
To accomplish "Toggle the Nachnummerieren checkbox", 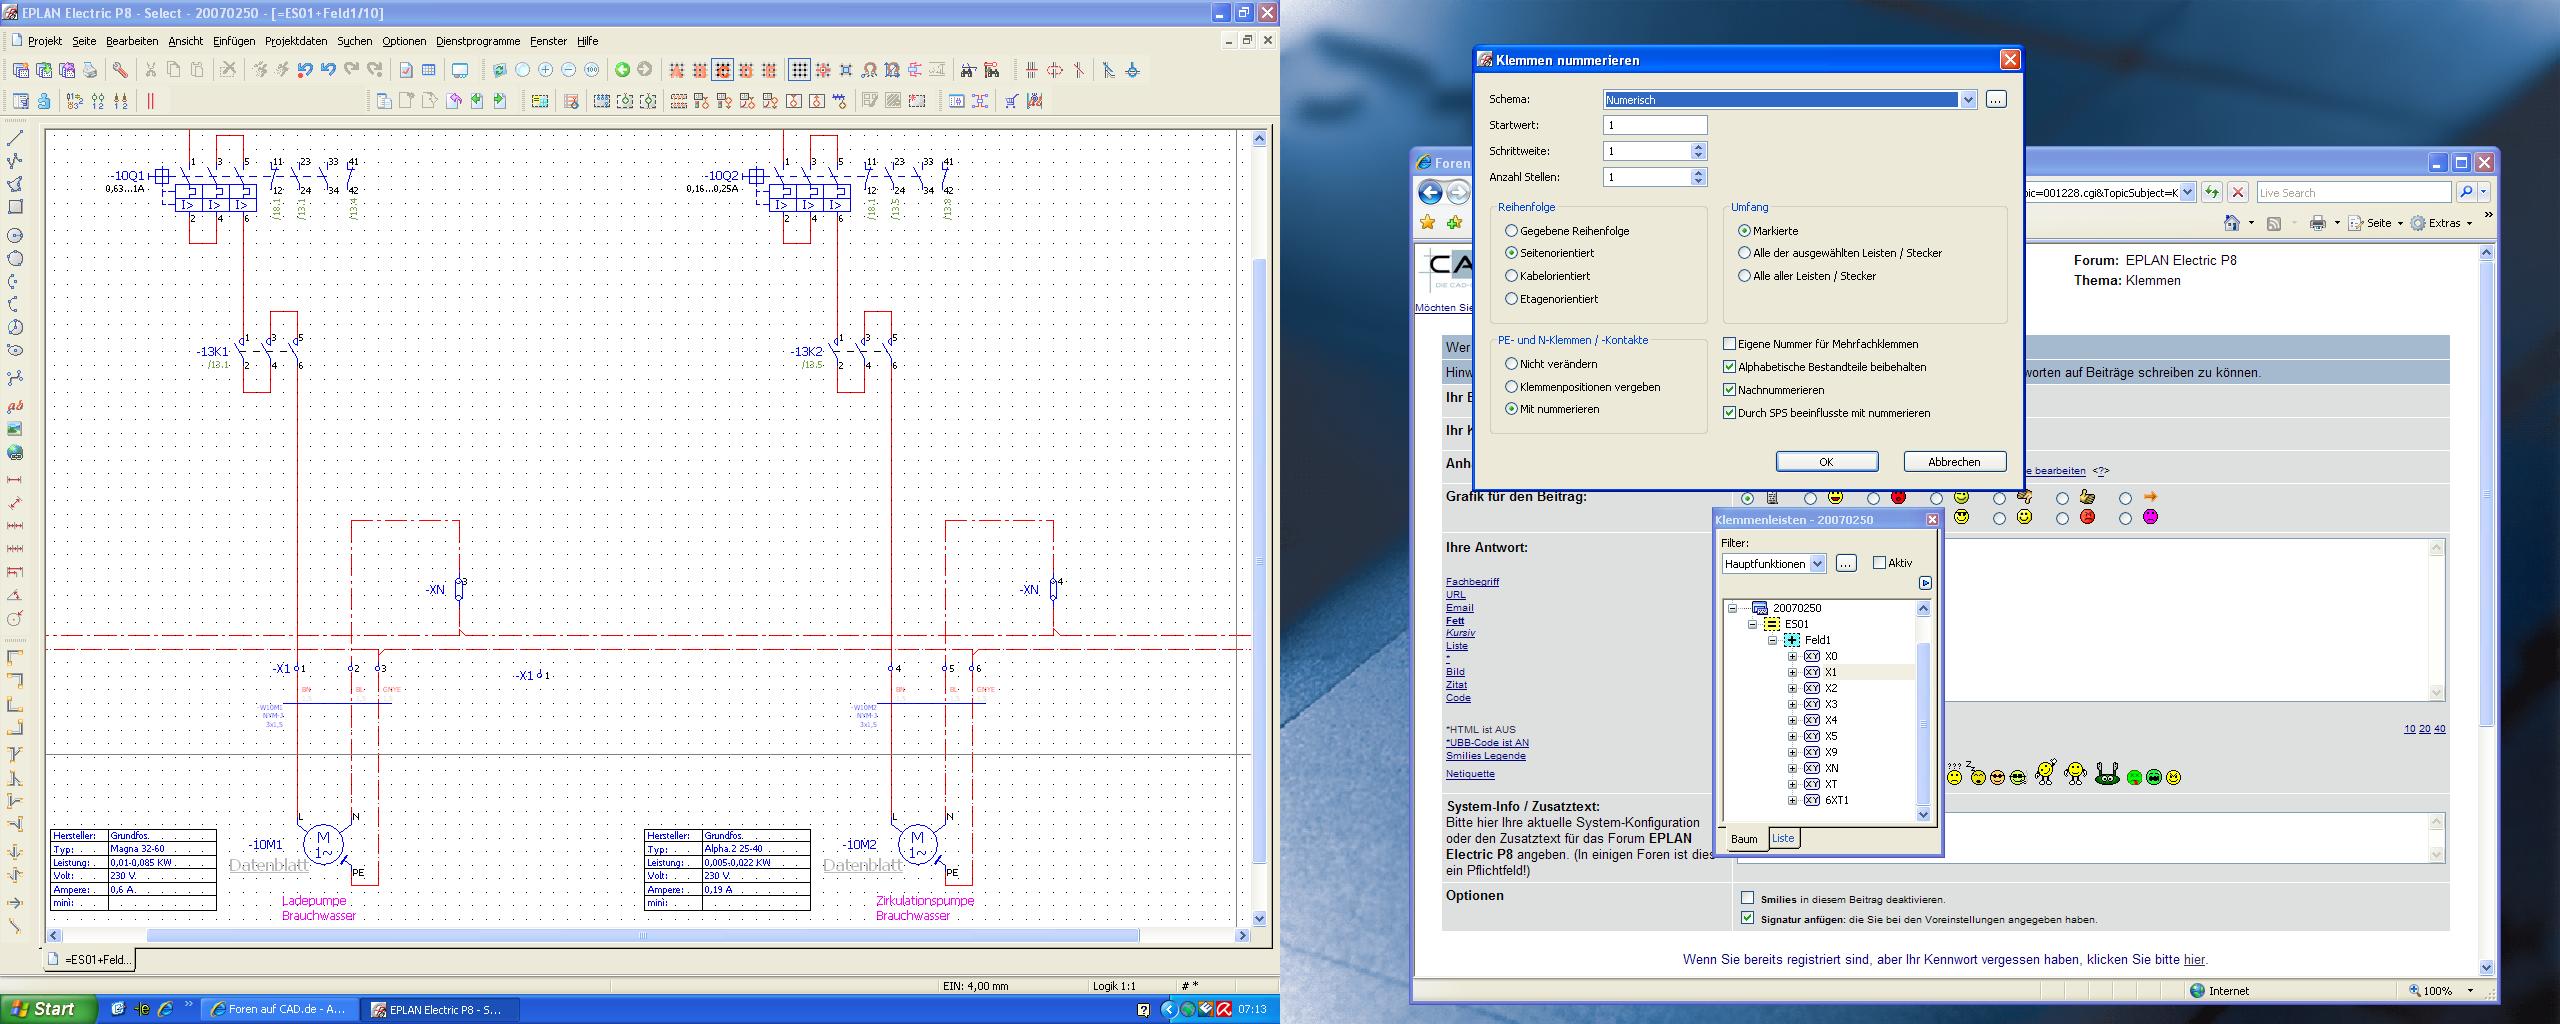I will pos(1729,390).
